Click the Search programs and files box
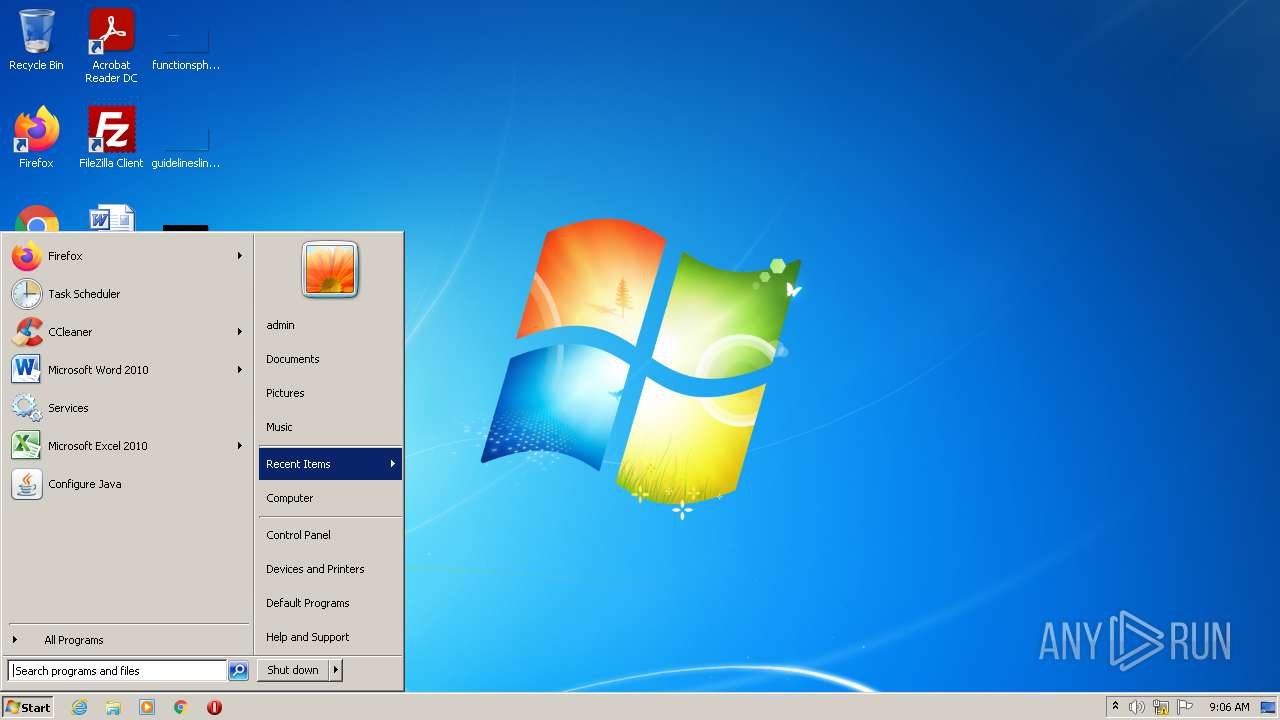 click(x=117, y=671)
